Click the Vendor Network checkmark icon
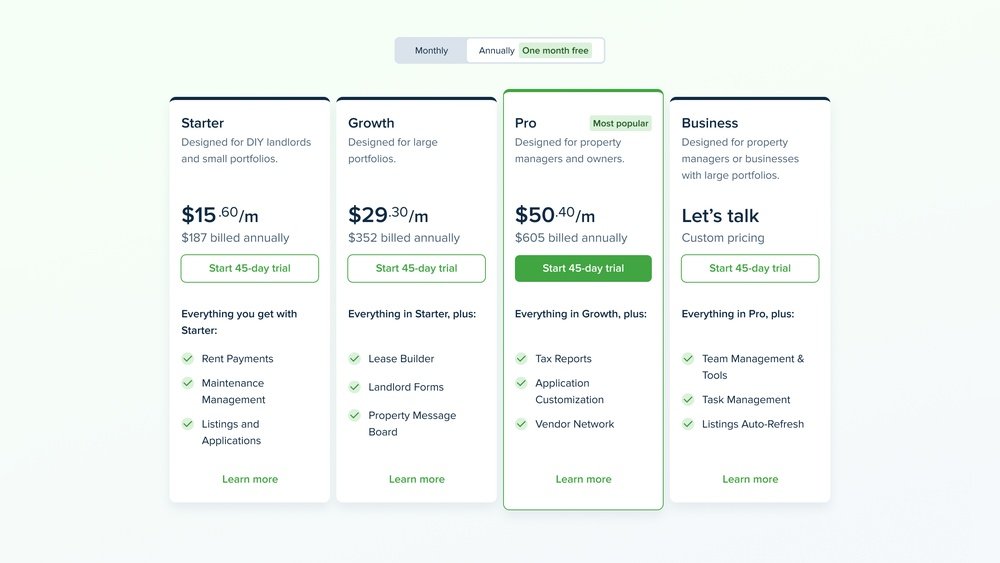This screenshot has height=563, width=1000. click(521, 424)
